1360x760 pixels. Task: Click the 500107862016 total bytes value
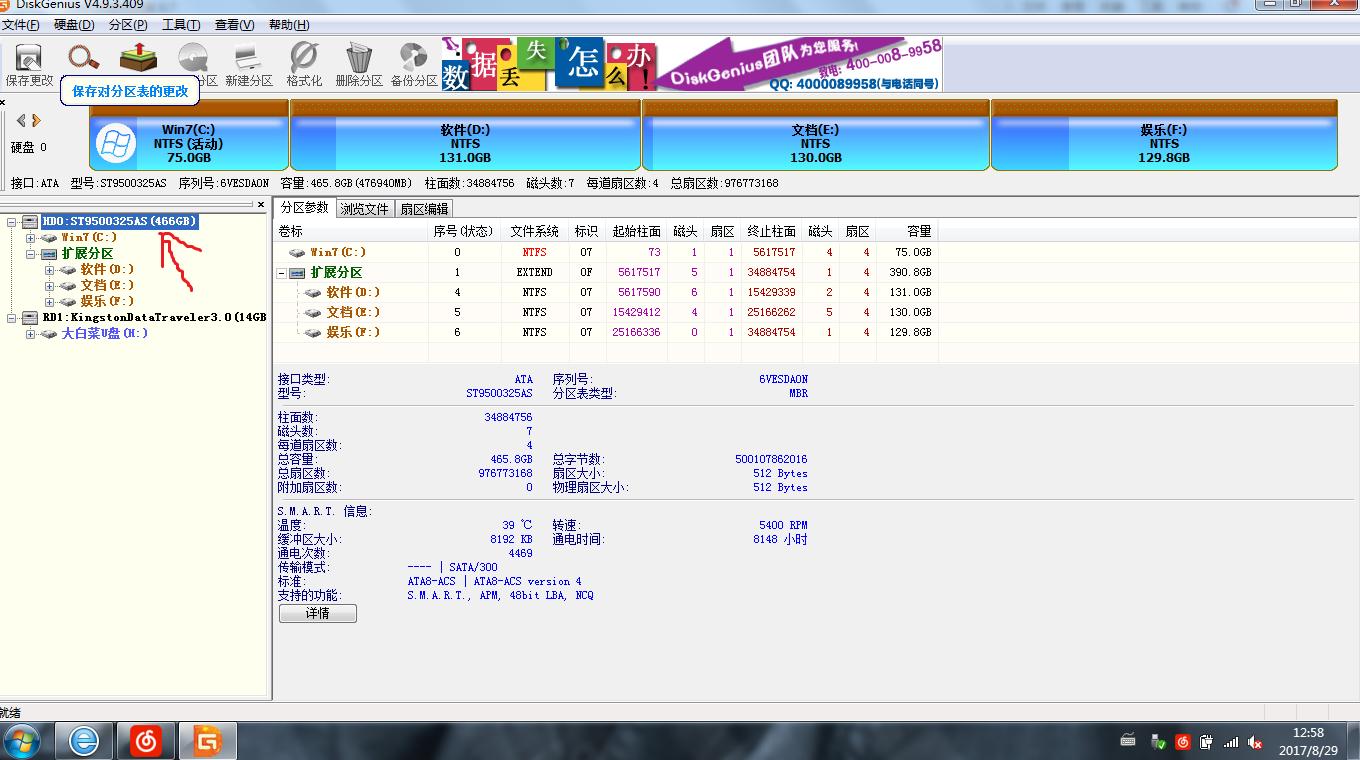tap(771, 460)
